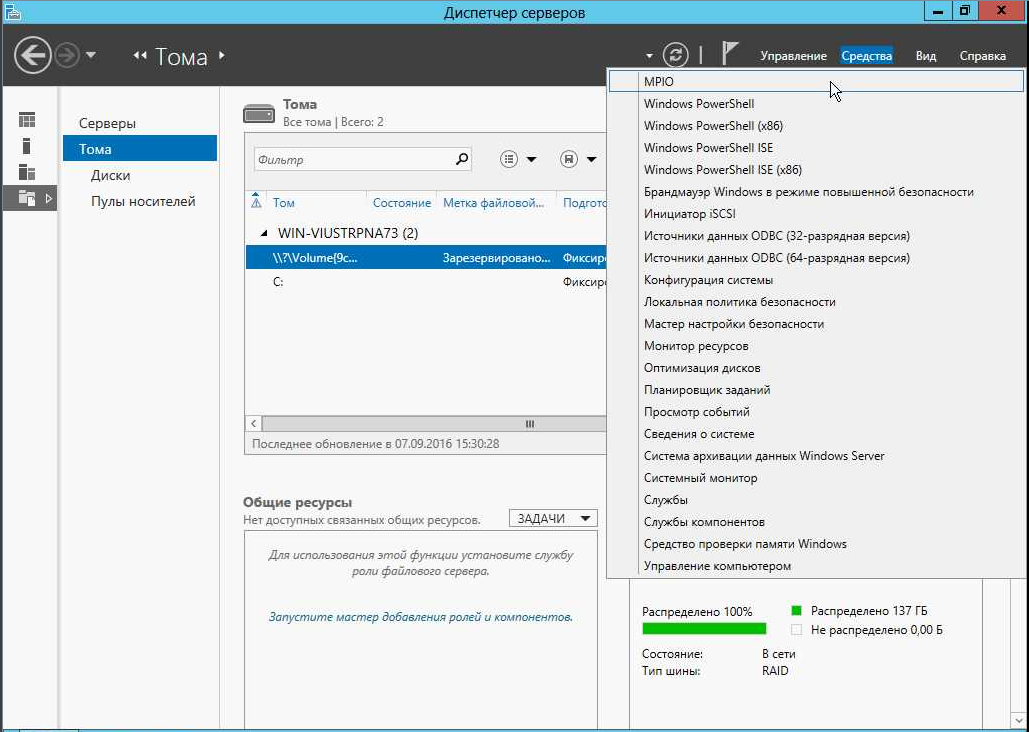Open the Управление menu

(x=793, y=56)
